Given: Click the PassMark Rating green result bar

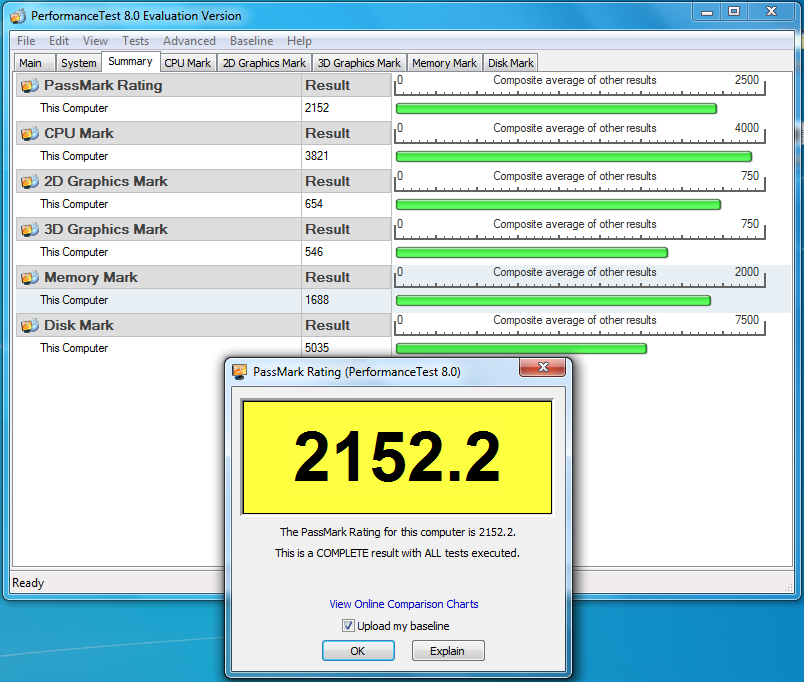Looking at the screenshot, I should (556, 109).
